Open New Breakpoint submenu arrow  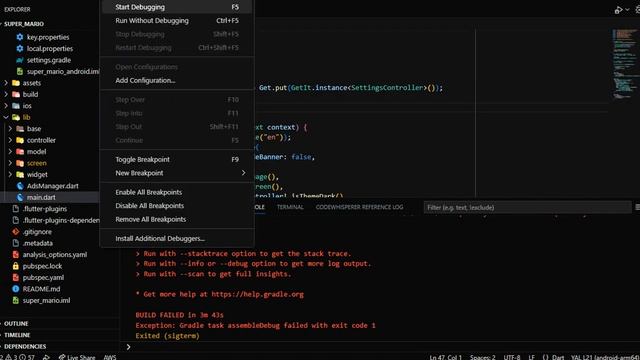point(243,173)
